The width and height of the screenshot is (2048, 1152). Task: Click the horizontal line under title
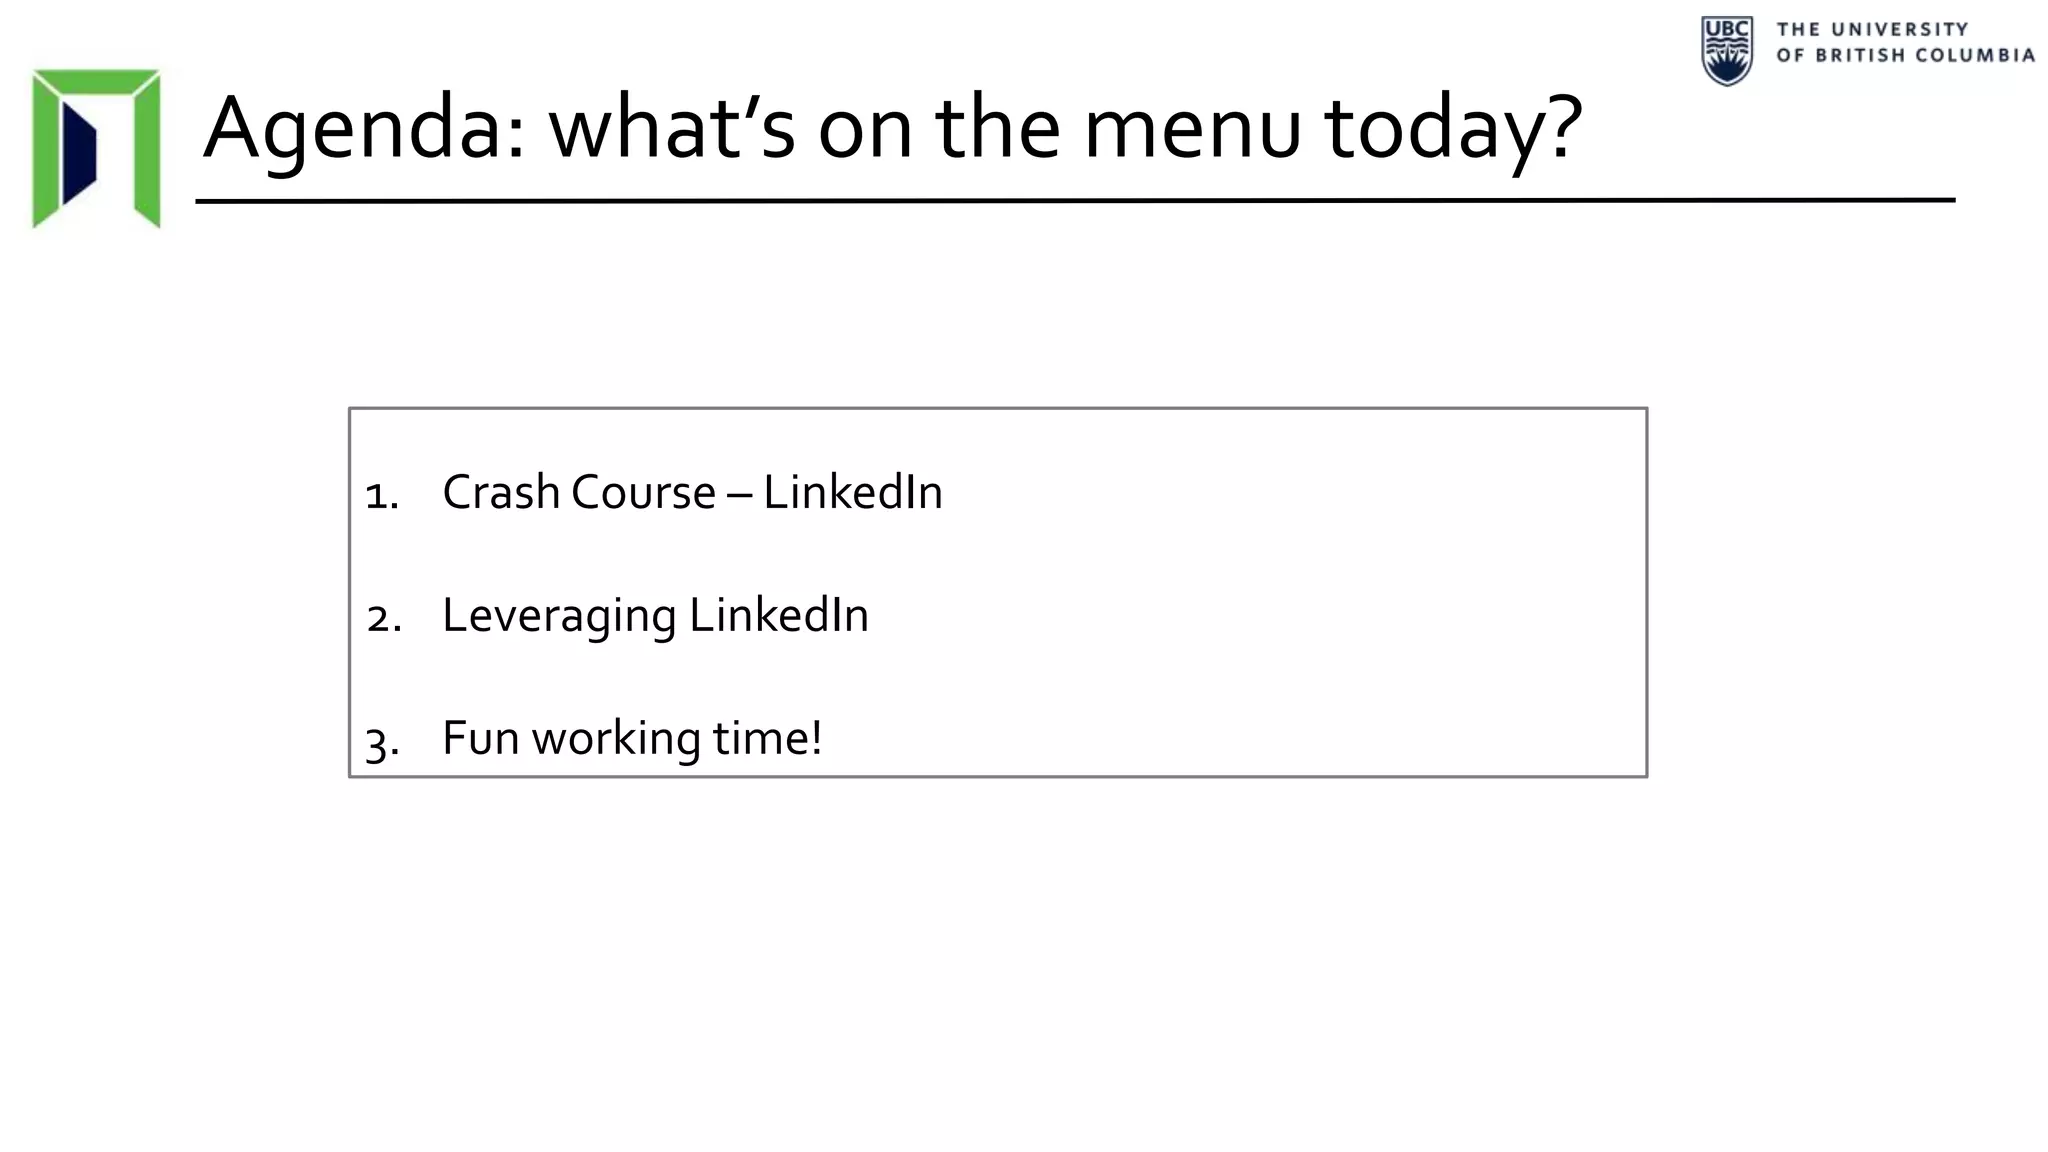(1075, 201)
